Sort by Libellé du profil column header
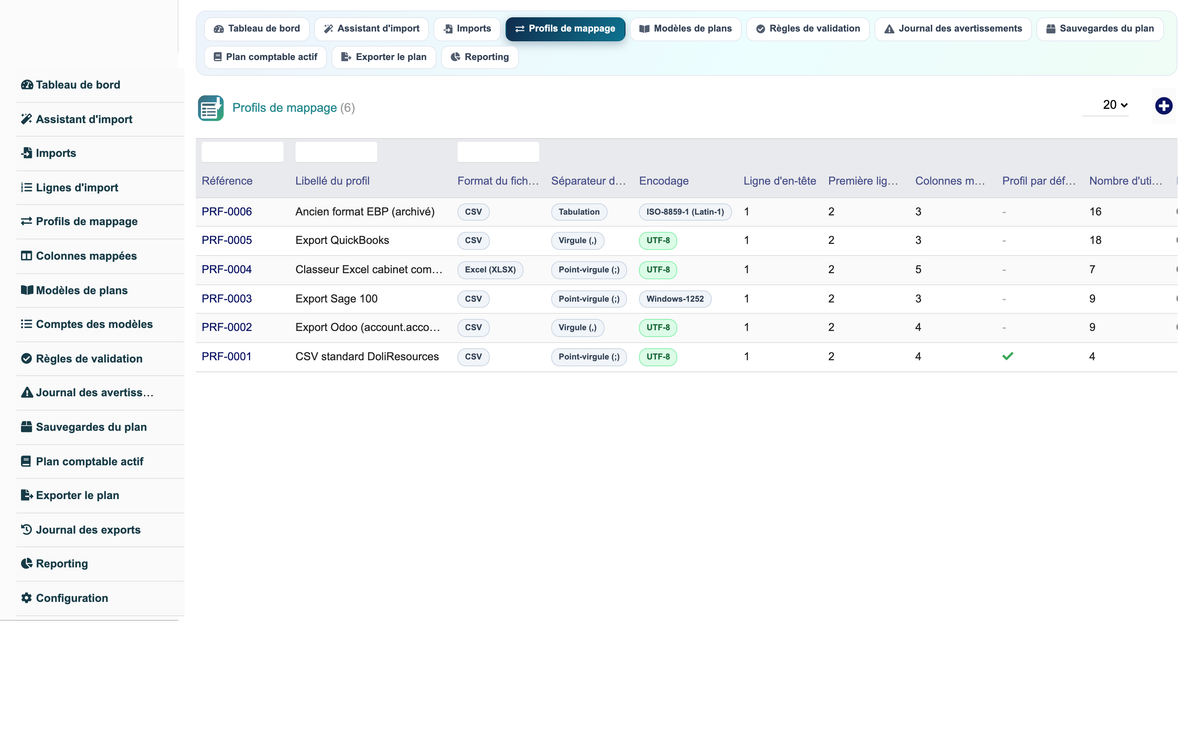 pyautogui.click(x=333, y=181)
